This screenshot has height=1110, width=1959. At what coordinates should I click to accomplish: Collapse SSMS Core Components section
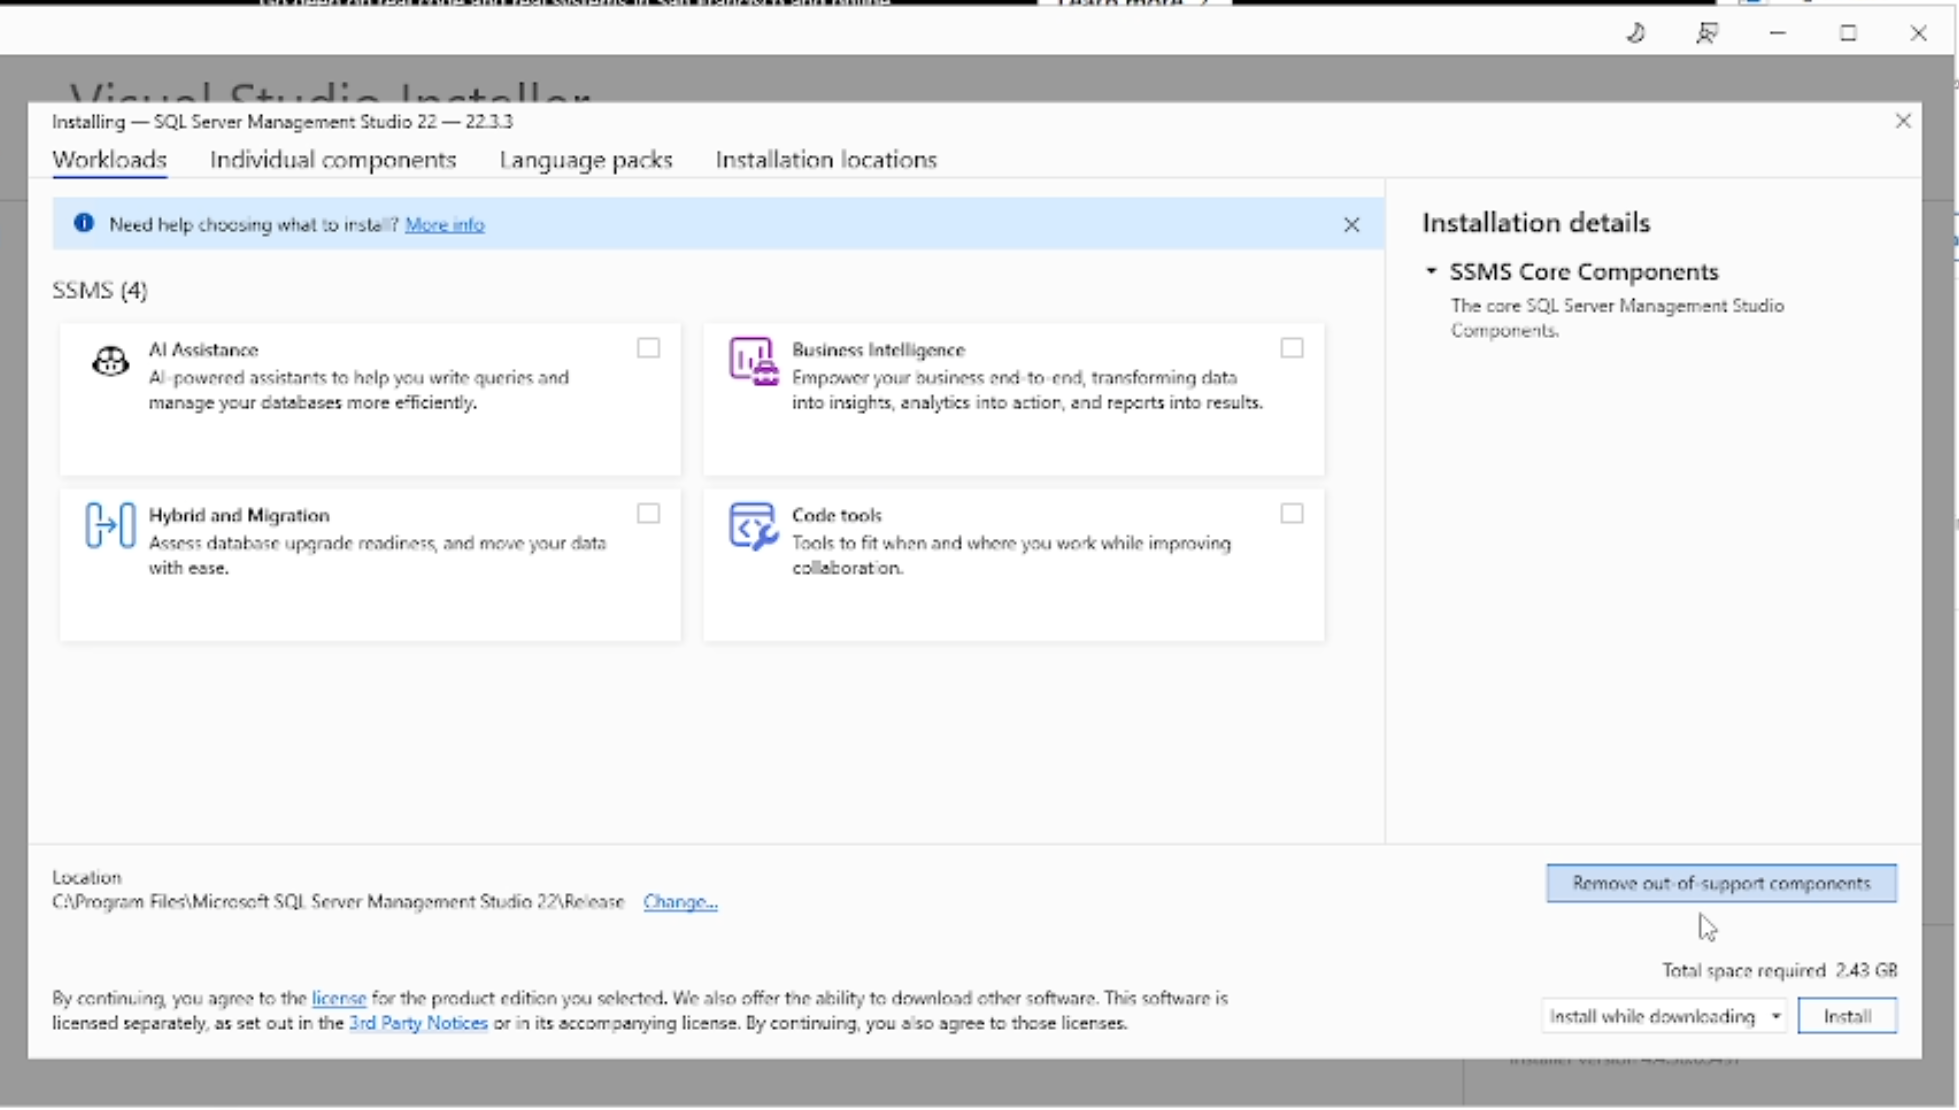1431,272
